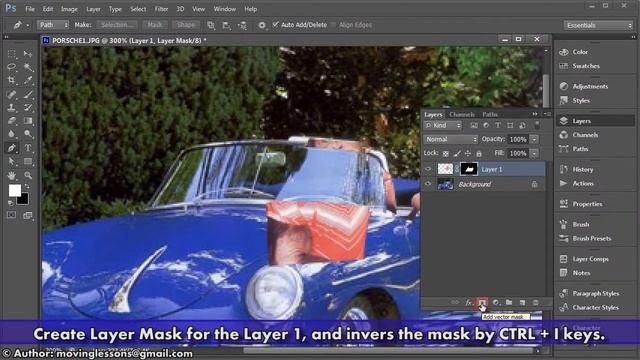Select the Crop tool
This screenshot has width=640, height=360.
[12, 80]
